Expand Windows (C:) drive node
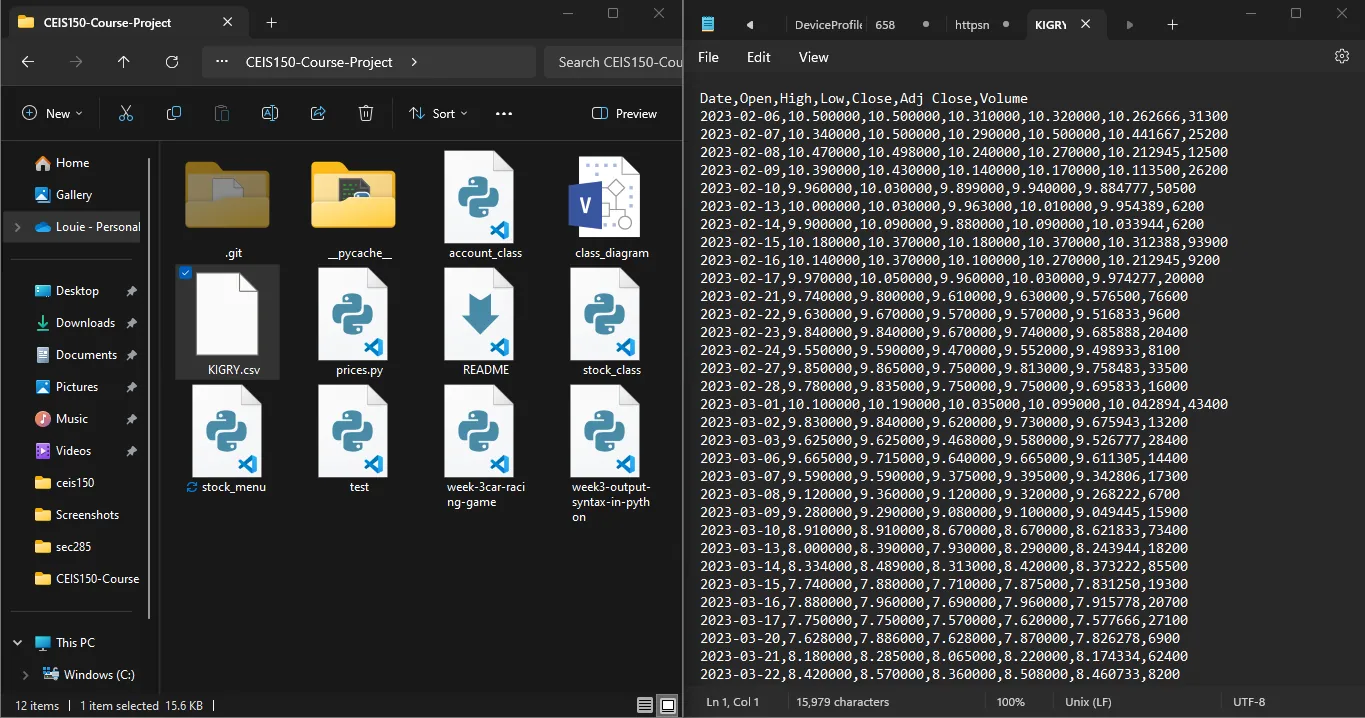The width and height of the screenshot is (1365, 718). click(25, 675)
